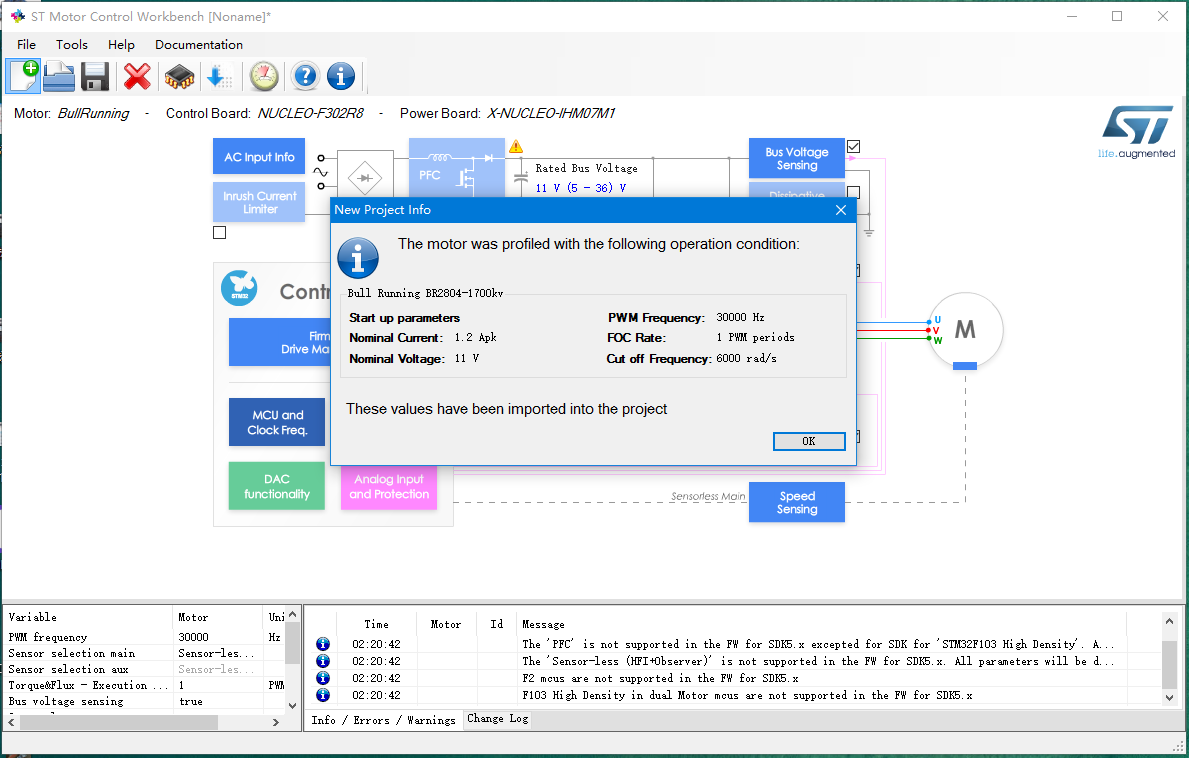Select the Sensor selection aux row
The width and height of the screenshot is (1189, 758).
click(144, 669)
